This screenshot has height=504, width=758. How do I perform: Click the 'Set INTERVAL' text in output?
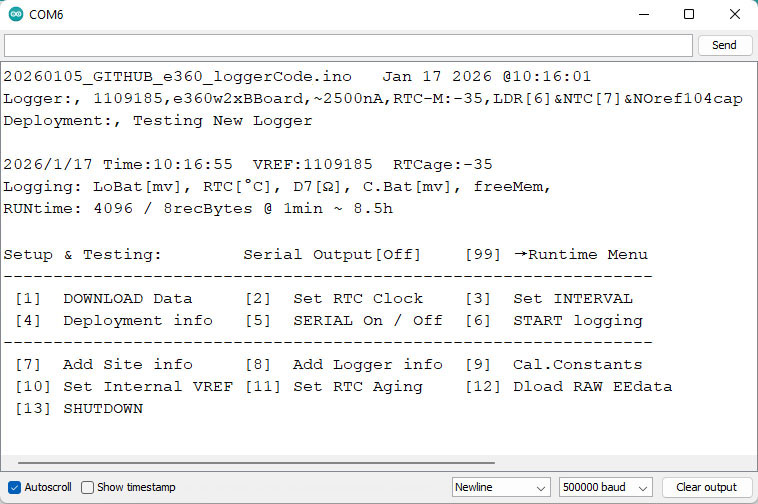pyautogui.click(x=572, y=299)
